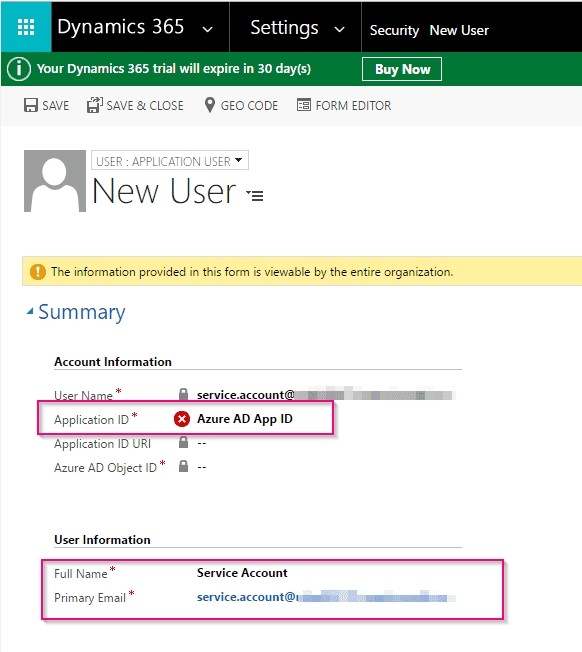Click the Application ID URI lock icon

183,442
